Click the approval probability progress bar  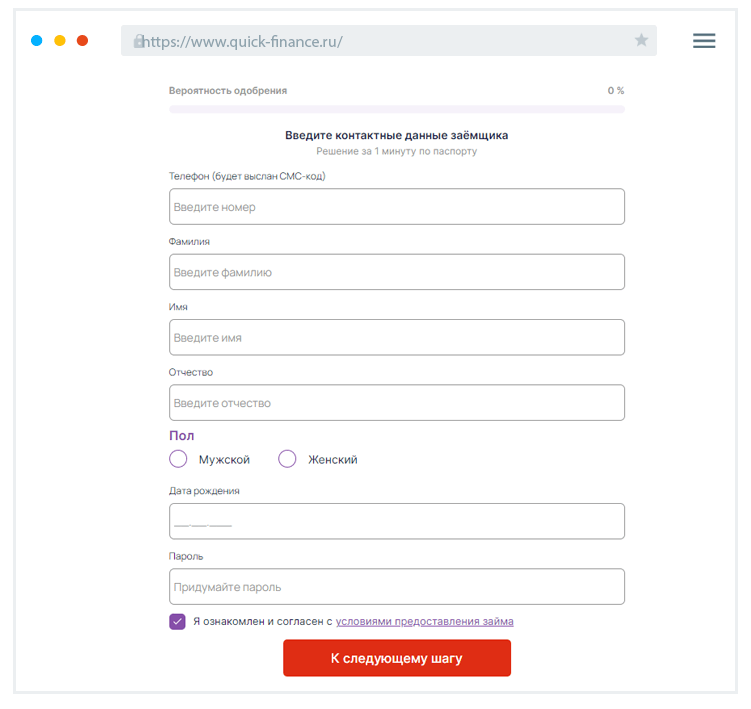397,109
